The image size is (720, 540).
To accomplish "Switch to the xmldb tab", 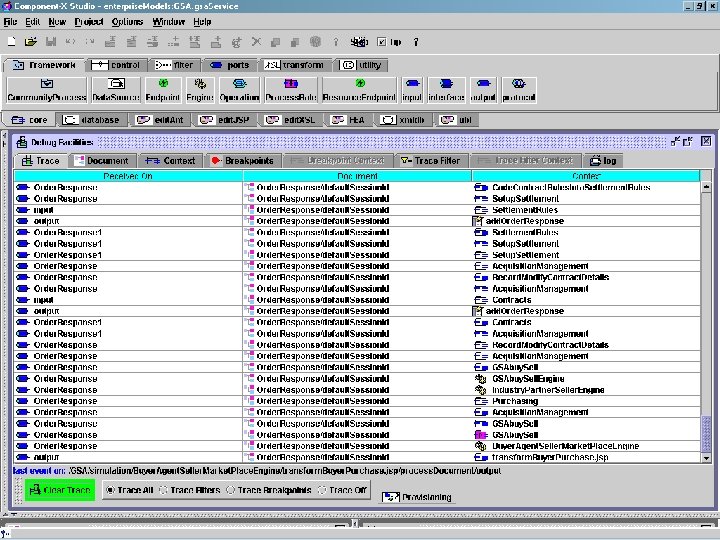I will 403,120.
